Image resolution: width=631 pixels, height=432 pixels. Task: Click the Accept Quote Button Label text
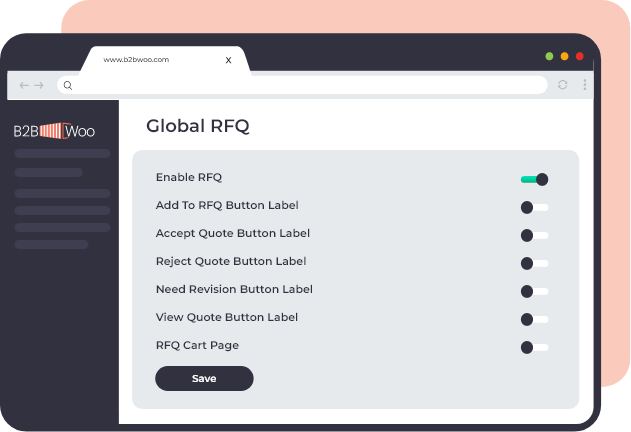(233, 234)
